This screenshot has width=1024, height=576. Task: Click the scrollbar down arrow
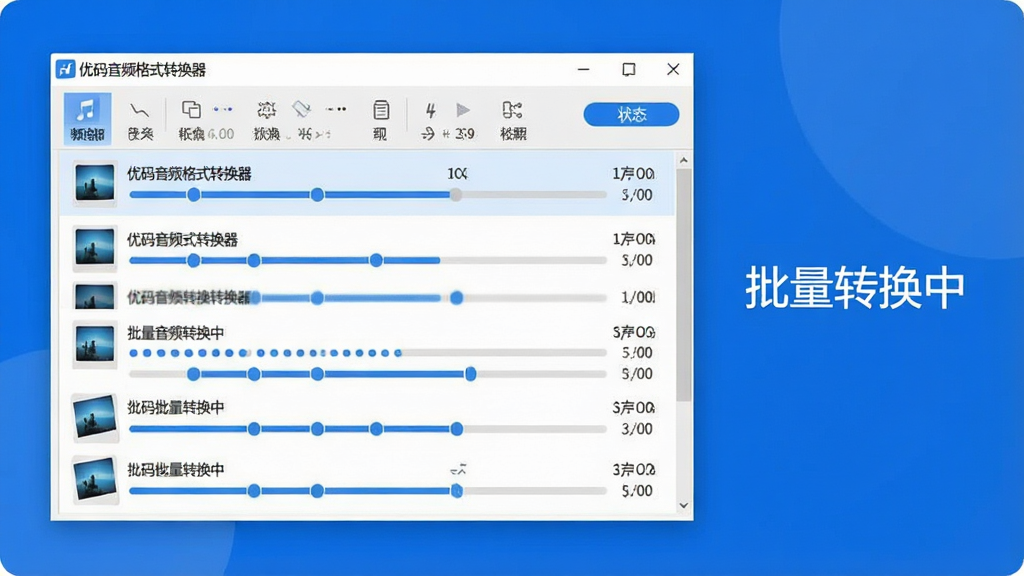pyautogui.click(x=684, y=505)
